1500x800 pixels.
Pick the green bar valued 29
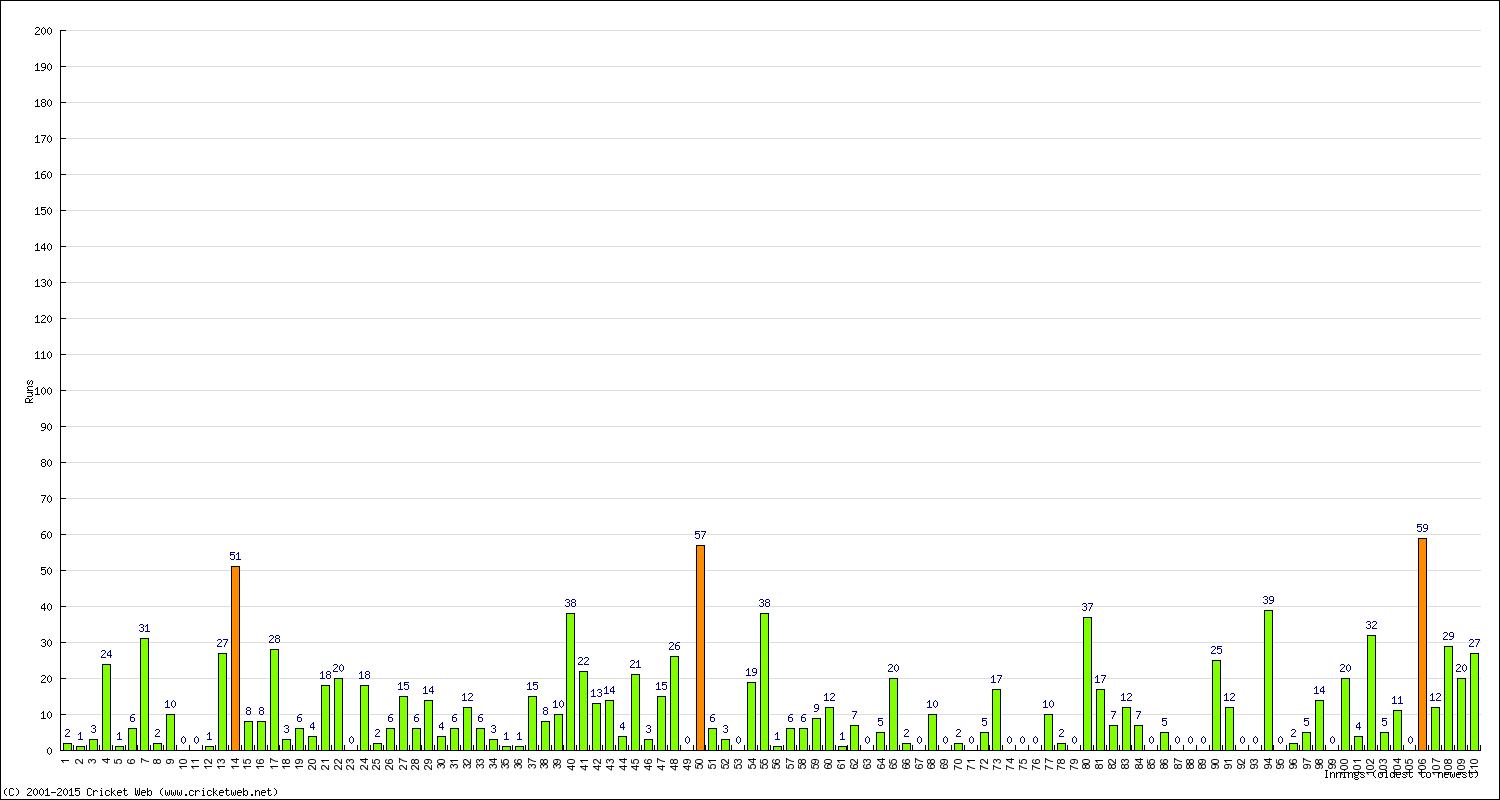coord(1448,698)
